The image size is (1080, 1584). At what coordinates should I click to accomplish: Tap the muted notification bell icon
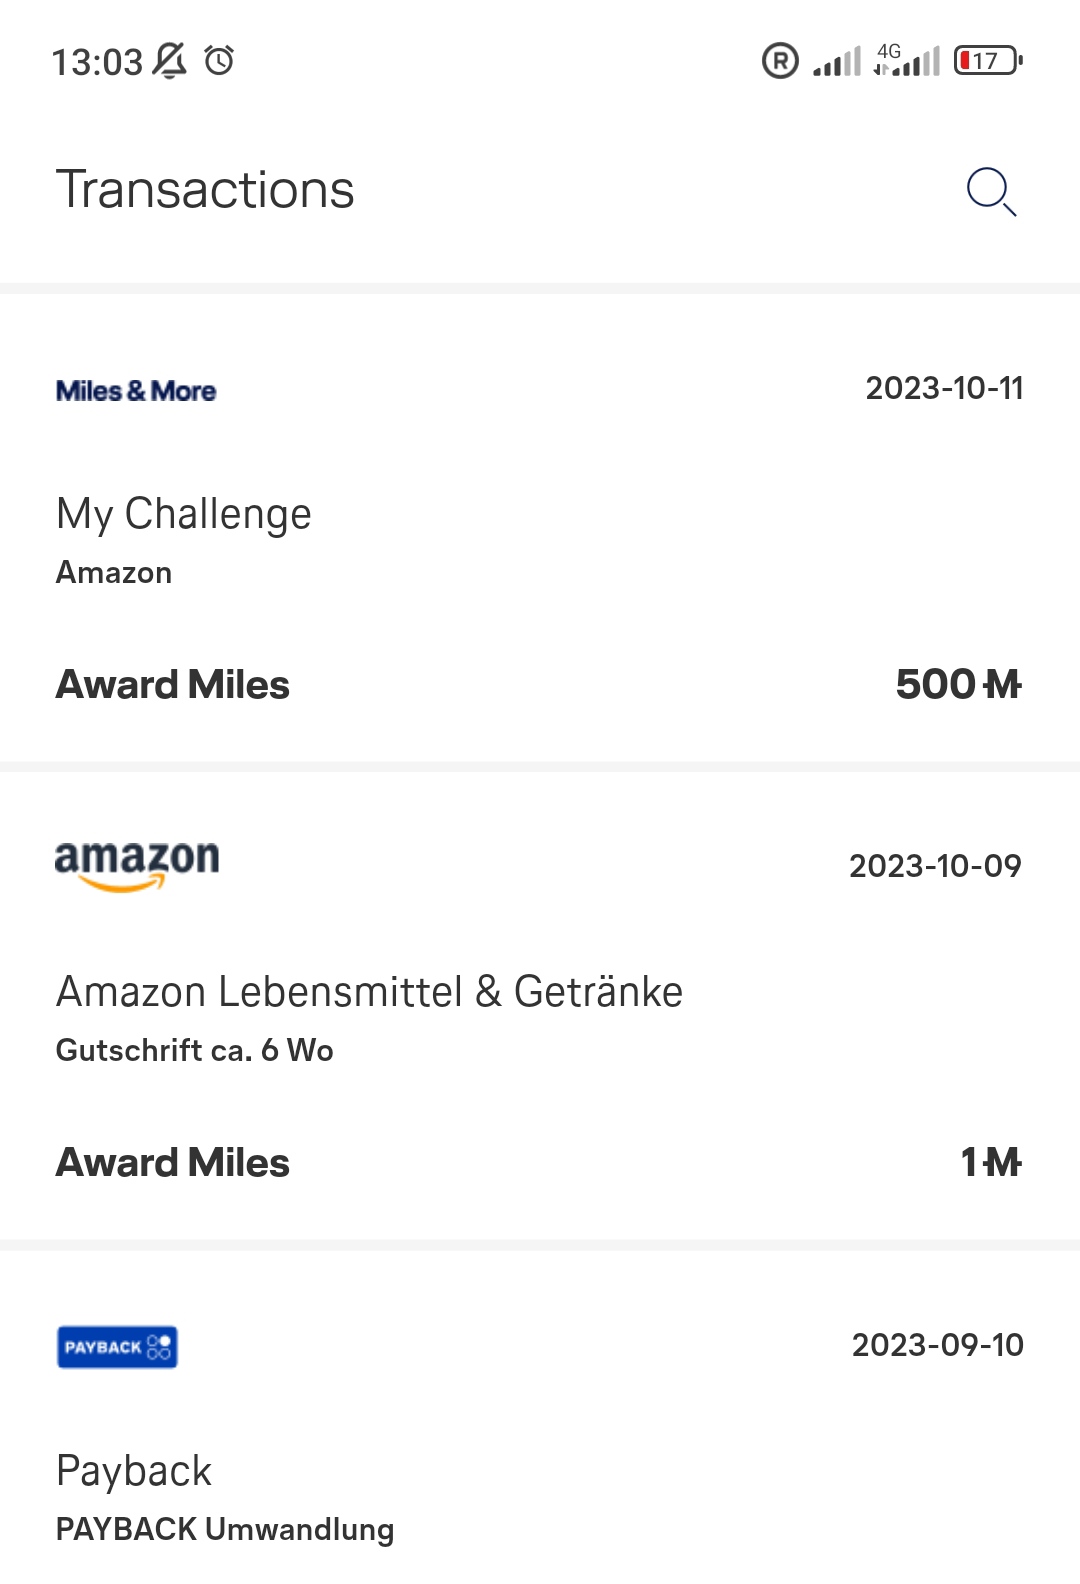170,61
